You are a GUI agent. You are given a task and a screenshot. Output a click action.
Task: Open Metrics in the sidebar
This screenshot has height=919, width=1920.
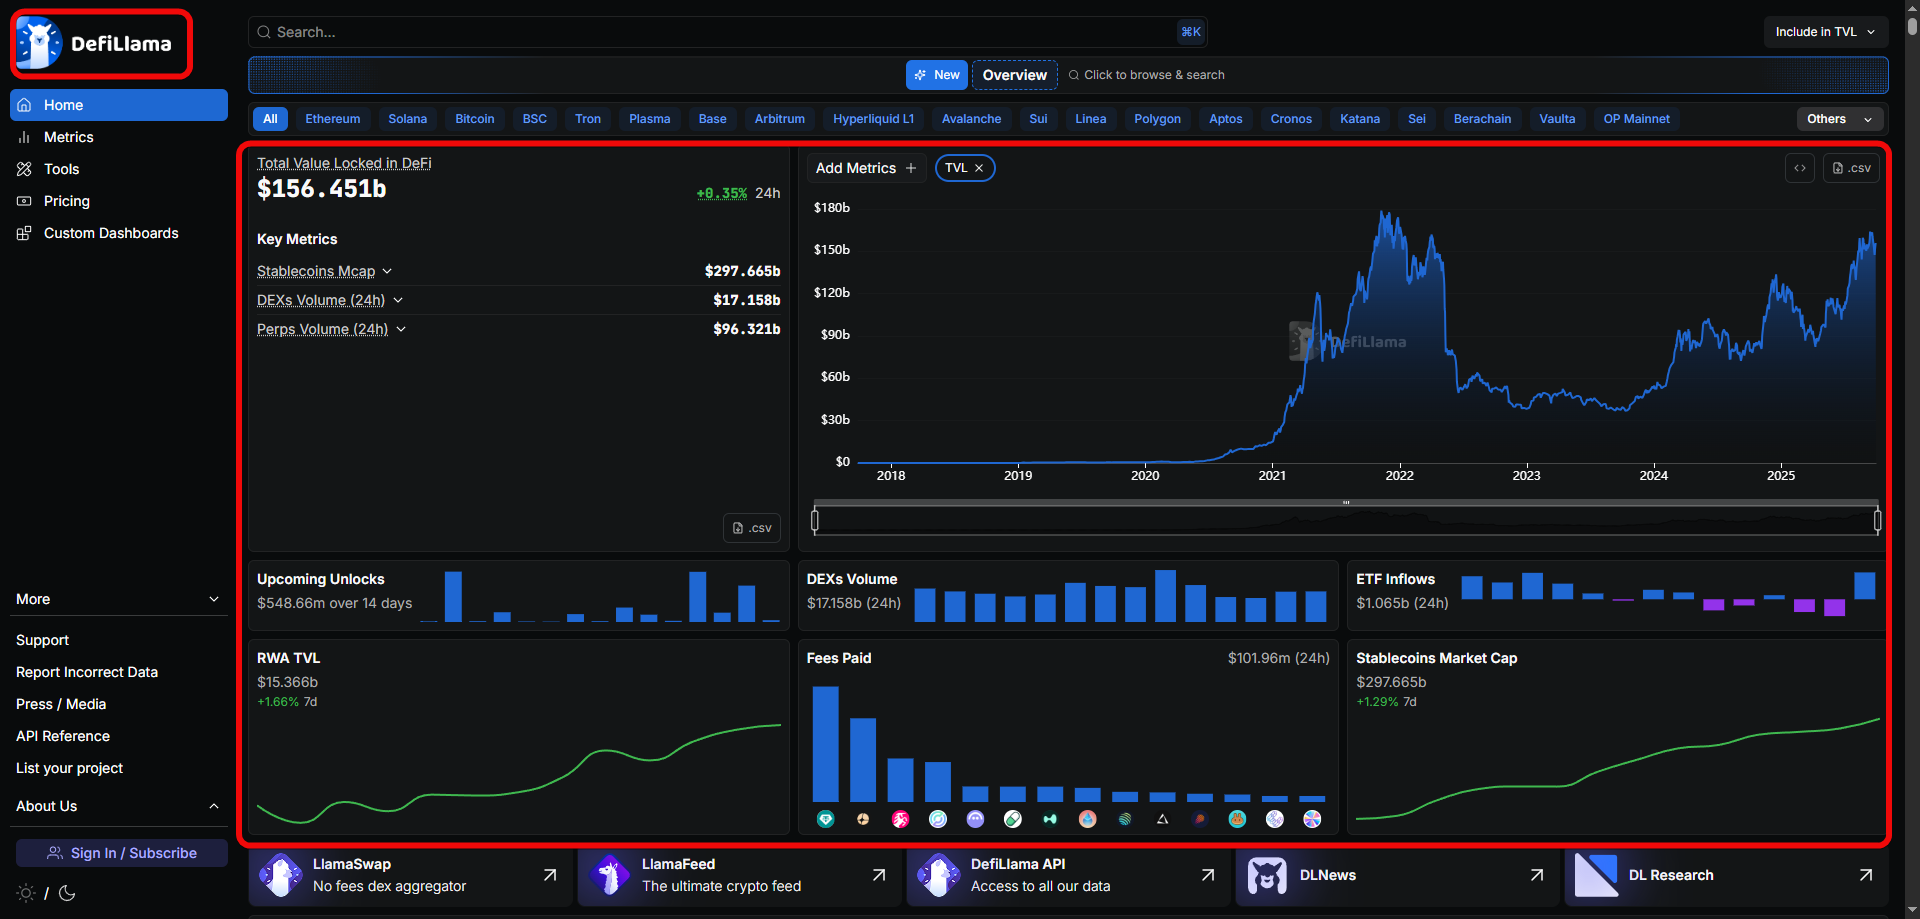pyautogui.click(x=68, y=137)
